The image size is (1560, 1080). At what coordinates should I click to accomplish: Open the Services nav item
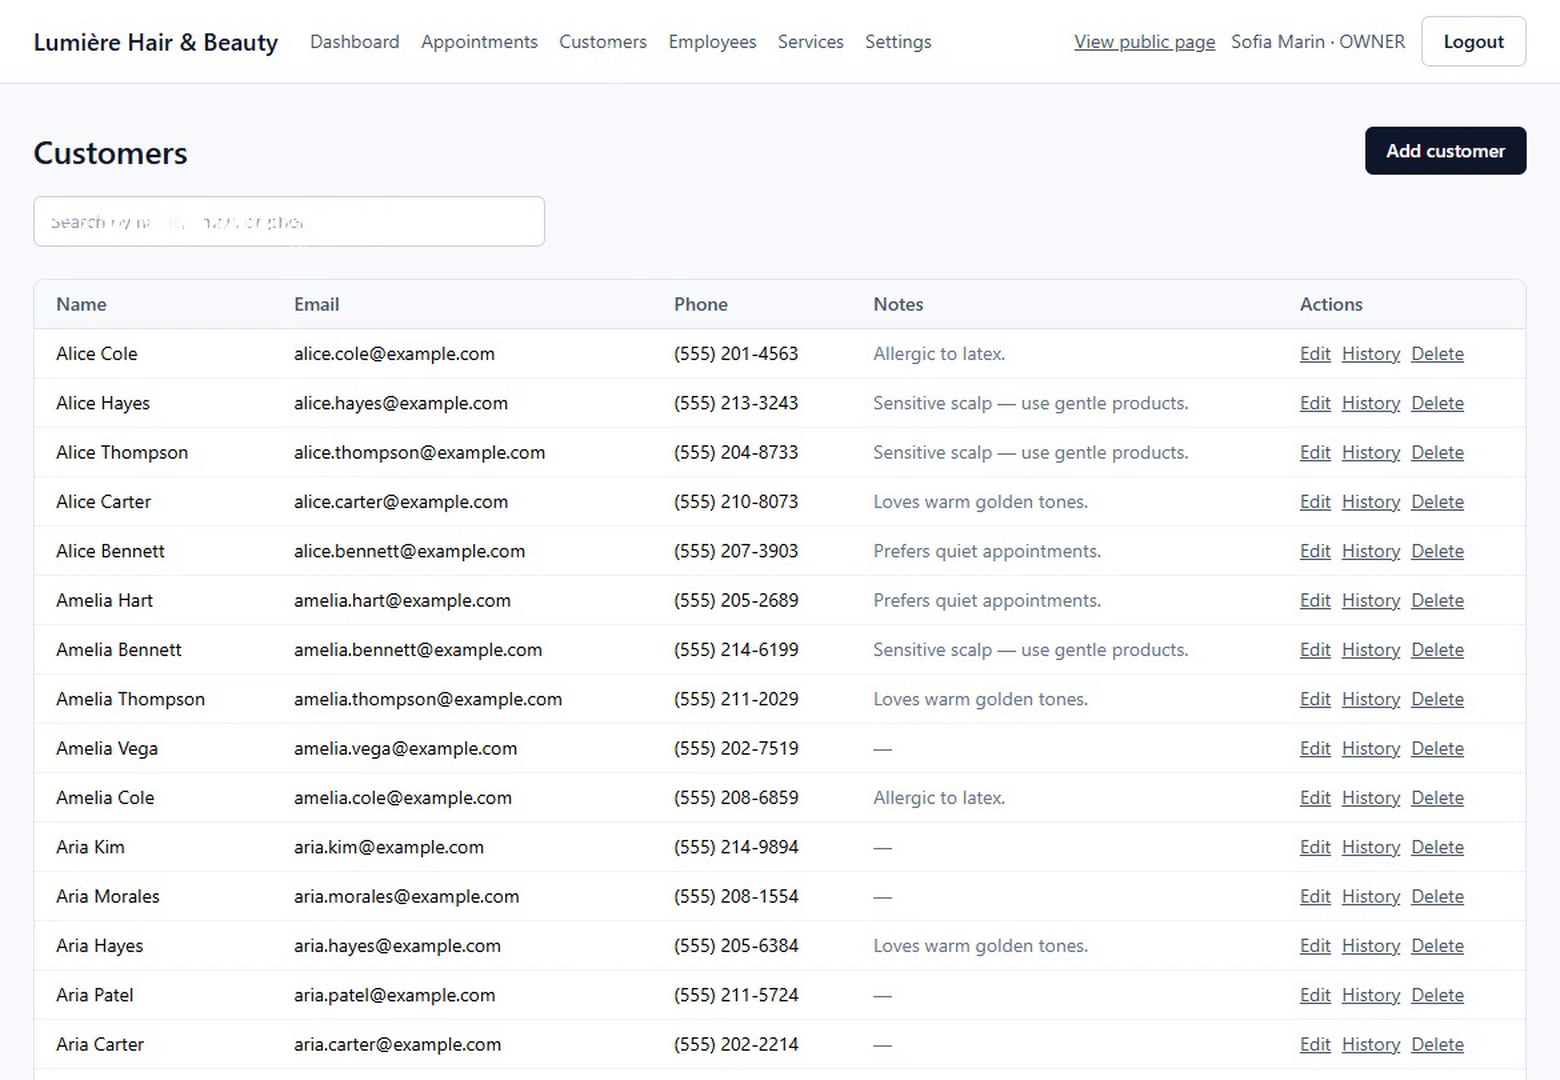click(x=810, y=42)
